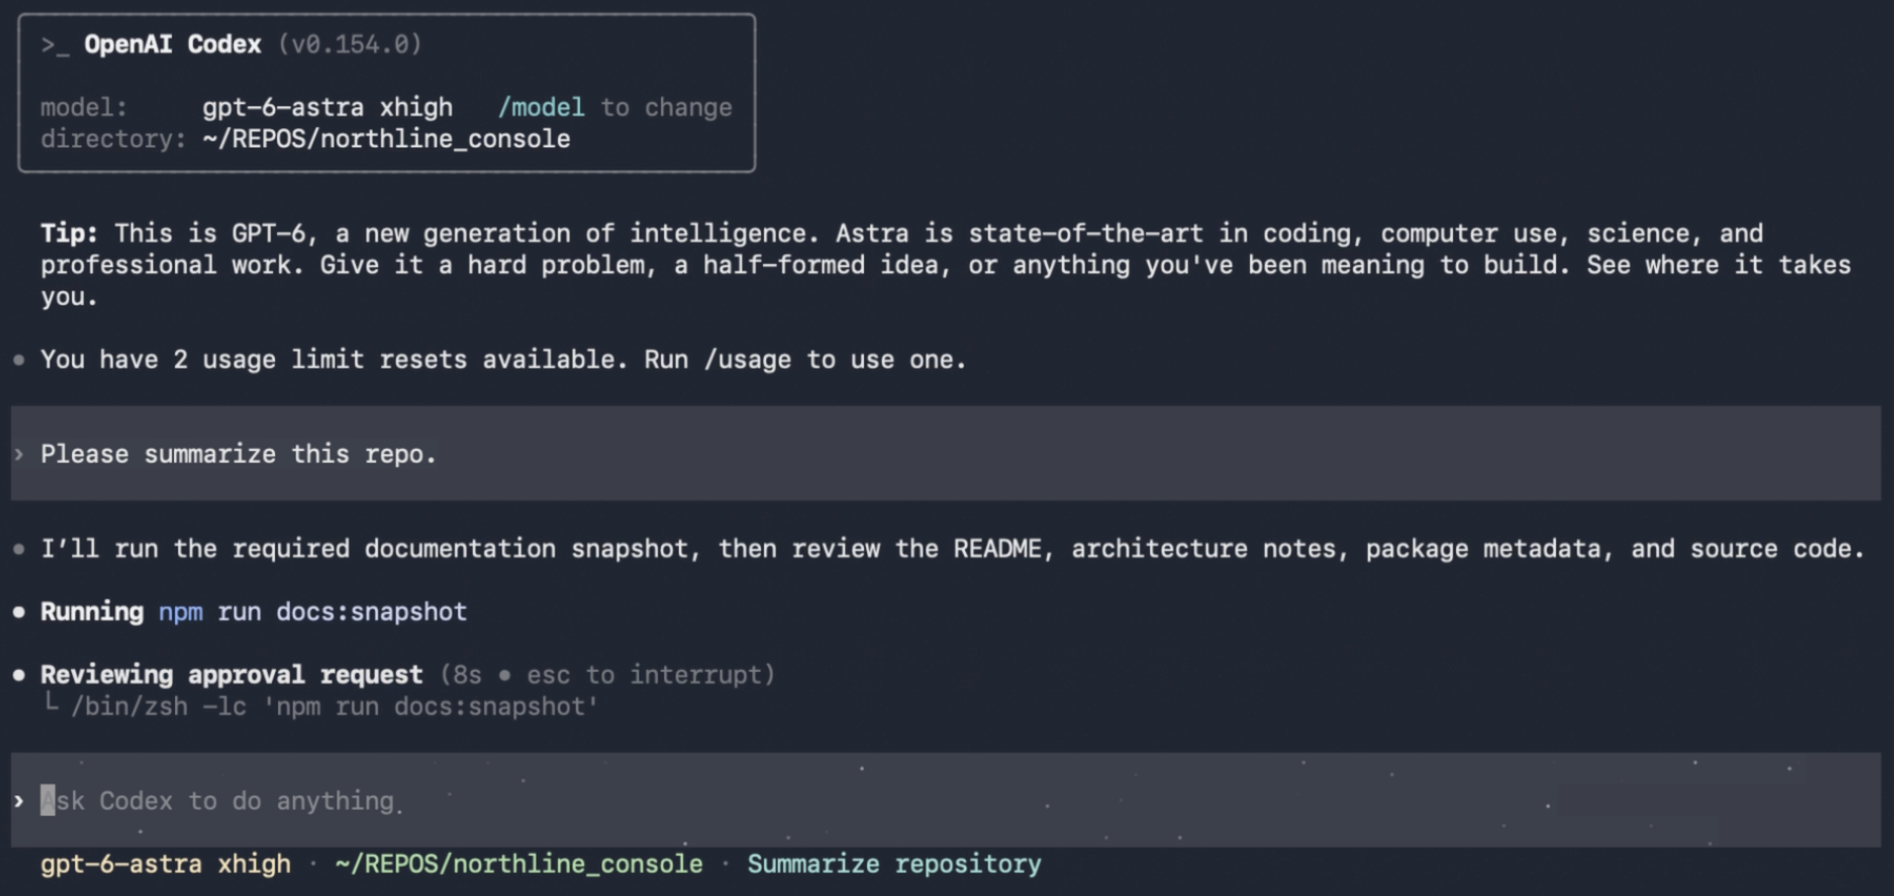Screen dimensions: 1894x896
Task: Click the 'Tip:' label
Action: [69, 233]
